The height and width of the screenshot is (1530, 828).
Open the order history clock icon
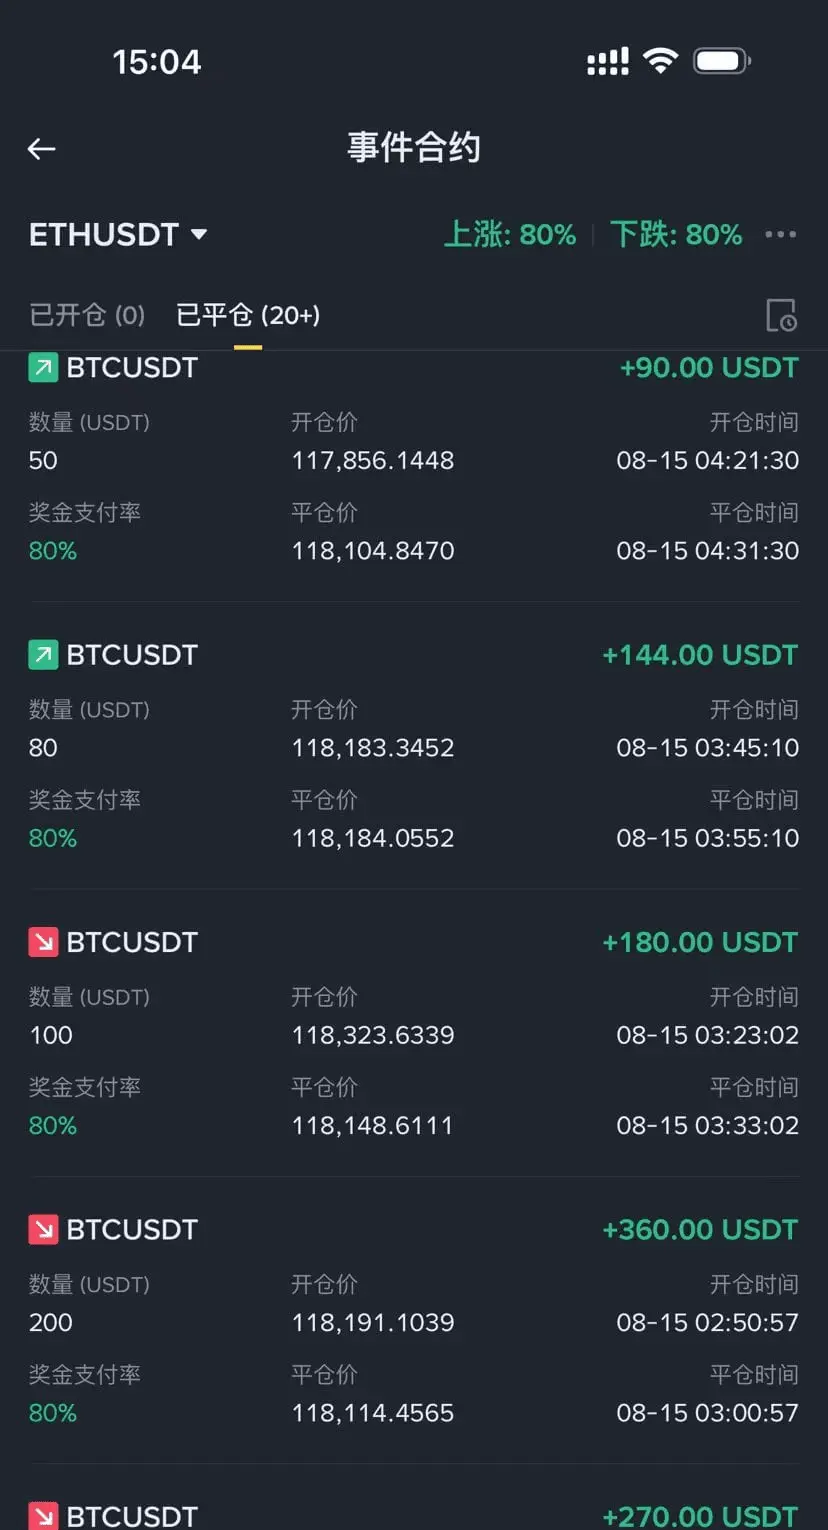(781, 315)
